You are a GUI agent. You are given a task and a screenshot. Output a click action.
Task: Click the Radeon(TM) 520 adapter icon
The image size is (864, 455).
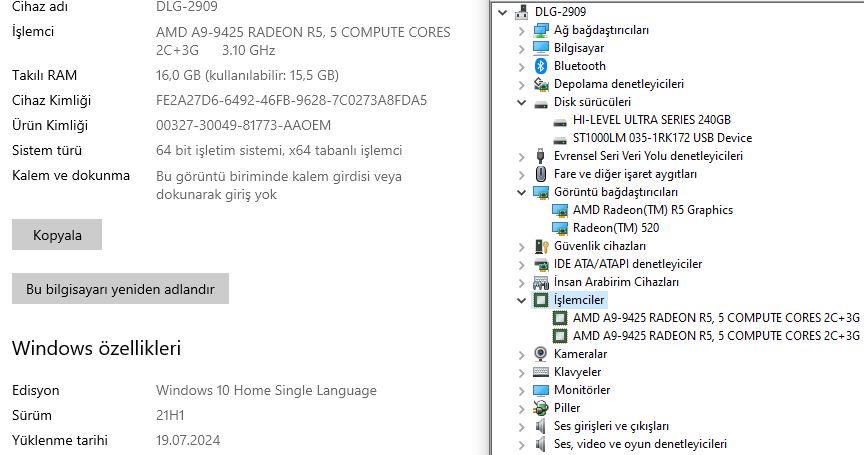(x=560, y=228)
